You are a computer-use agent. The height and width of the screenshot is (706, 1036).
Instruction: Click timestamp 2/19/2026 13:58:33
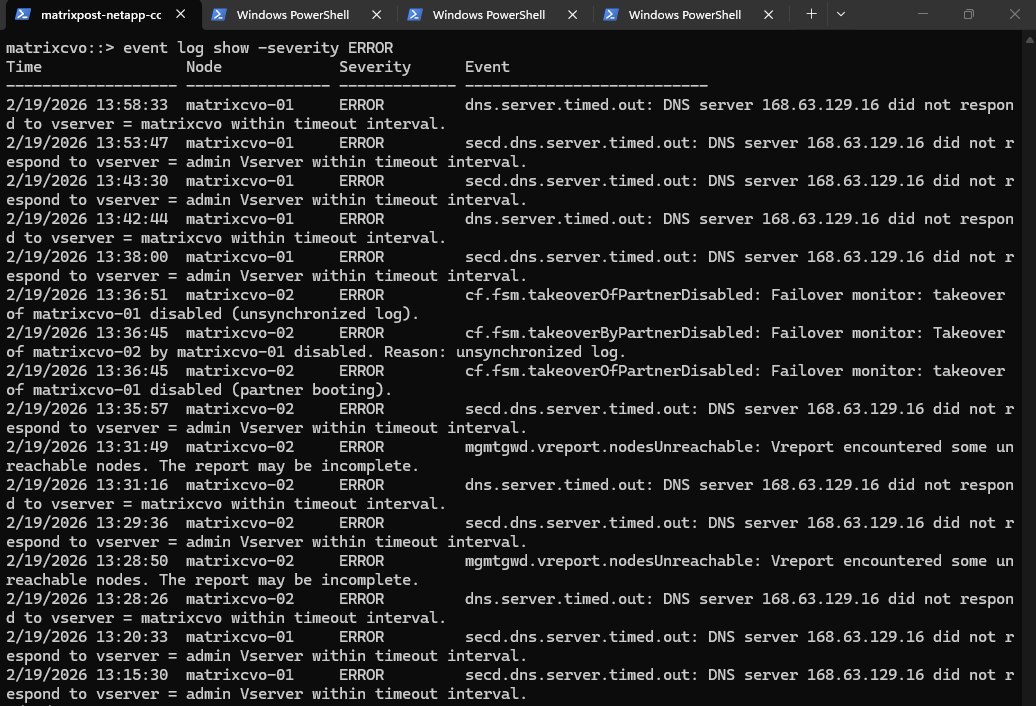(x=87, y=105)
